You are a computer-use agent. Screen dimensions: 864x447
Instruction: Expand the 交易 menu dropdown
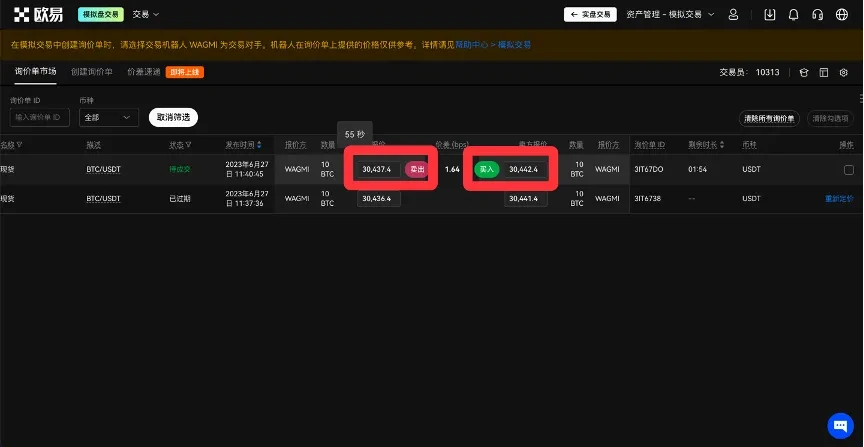tap(146, 15)
